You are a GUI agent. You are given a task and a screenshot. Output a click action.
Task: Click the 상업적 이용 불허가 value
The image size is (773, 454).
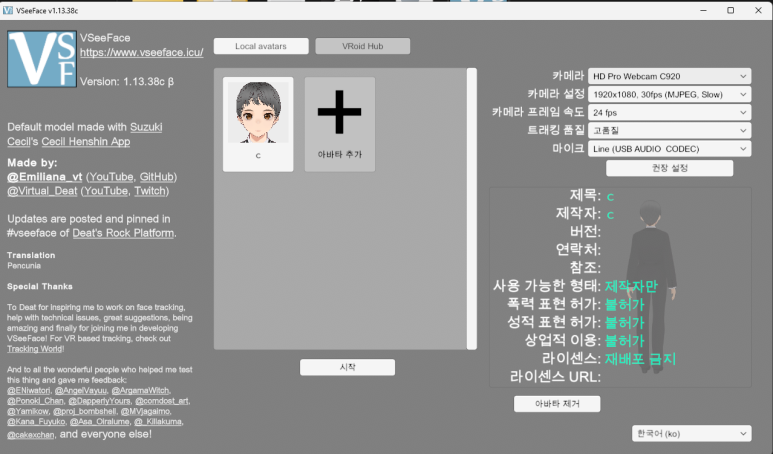pos(625,341)
